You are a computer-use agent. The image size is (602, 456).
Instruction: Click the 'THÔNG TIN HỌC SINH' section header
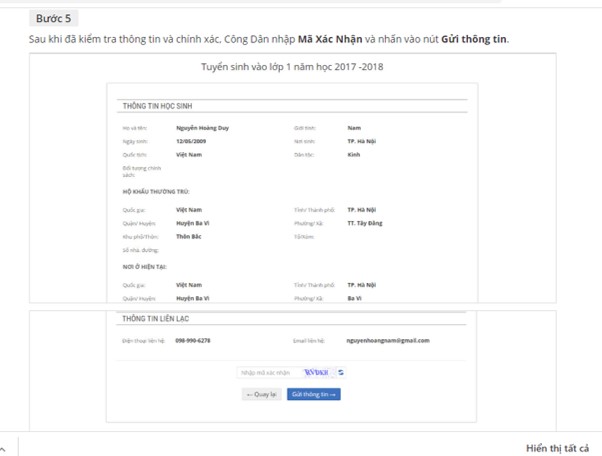tap(158, 105)
